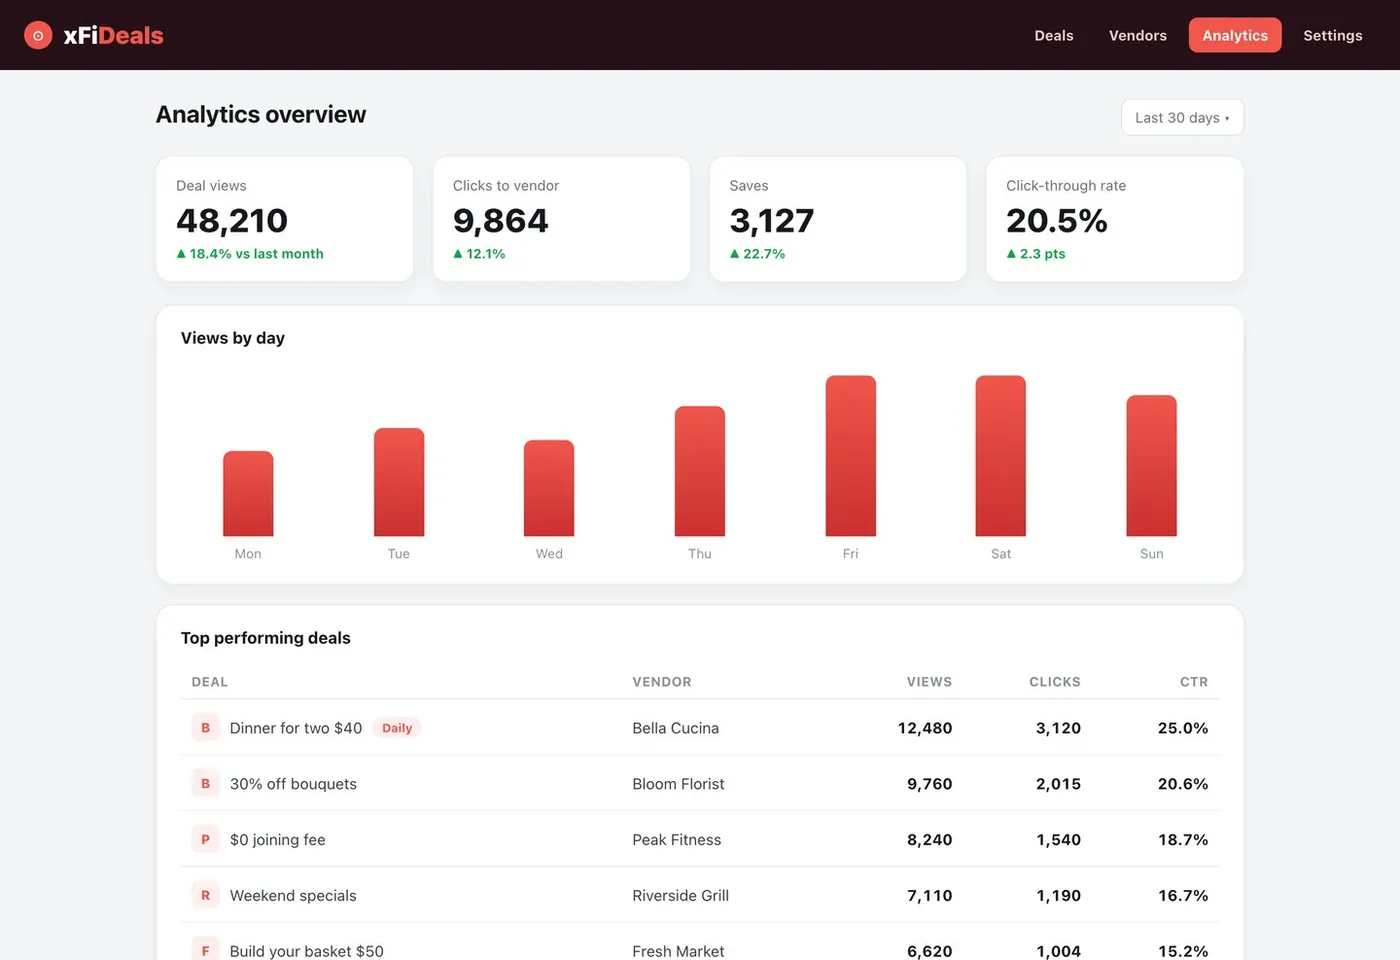Image resolution: width=1400 pixels, height=960 pixels.
Task: Select the Analytics nav tab
Action: 1235,35
